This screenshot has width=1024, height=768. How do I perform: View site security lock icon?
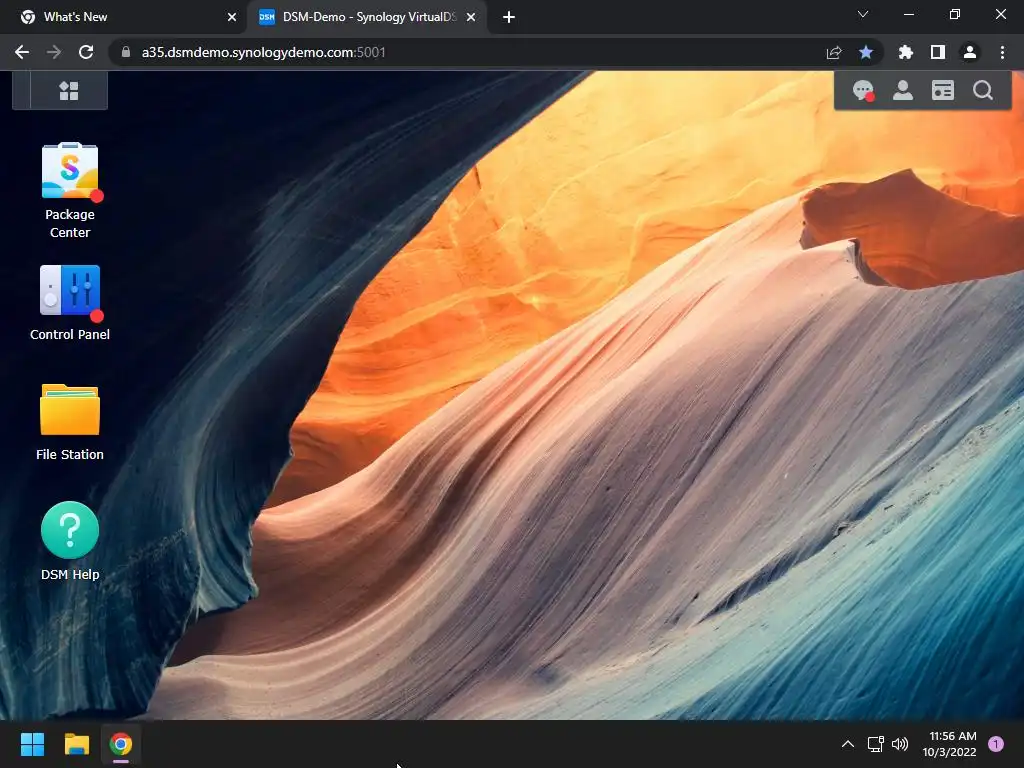[x=126, y=52]
